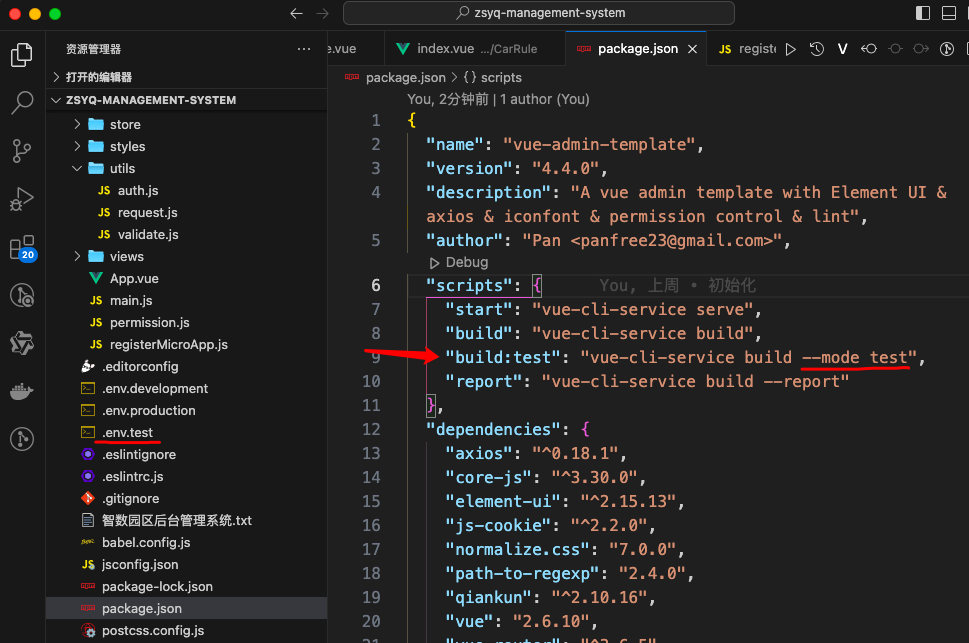The width and height of the screenshot is (969, 643).
Task: Open registerMicroApp.js in the file tree
Action: point(187,344)
